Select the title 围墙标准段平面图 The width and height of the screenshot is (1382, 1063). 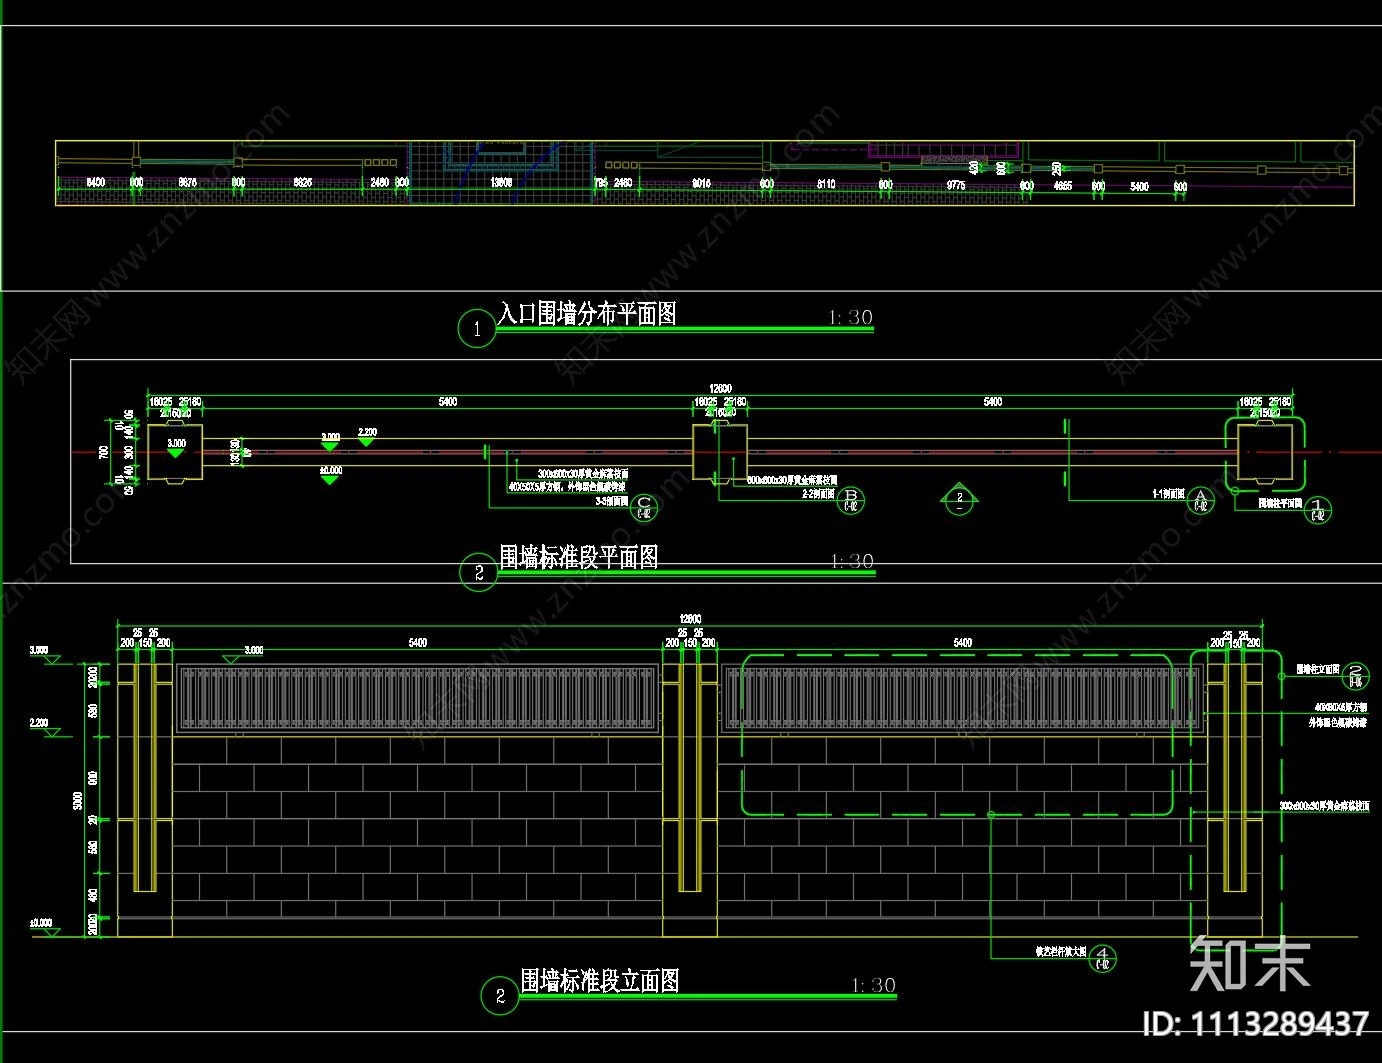tap(579, 558)
